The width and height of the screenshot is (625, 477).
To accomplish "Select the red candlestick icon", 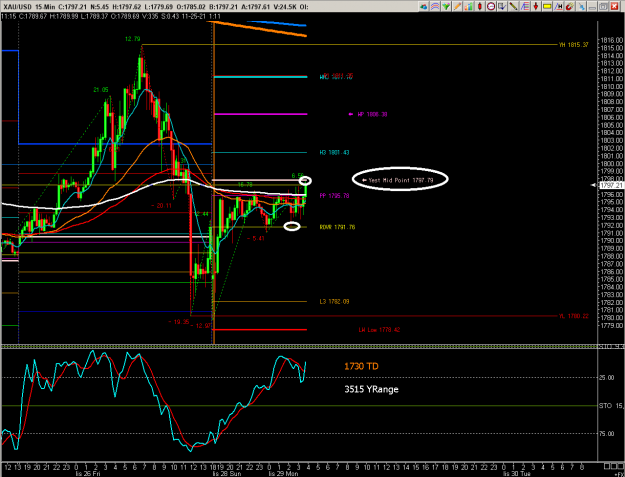I will click(x=480, y=6).
